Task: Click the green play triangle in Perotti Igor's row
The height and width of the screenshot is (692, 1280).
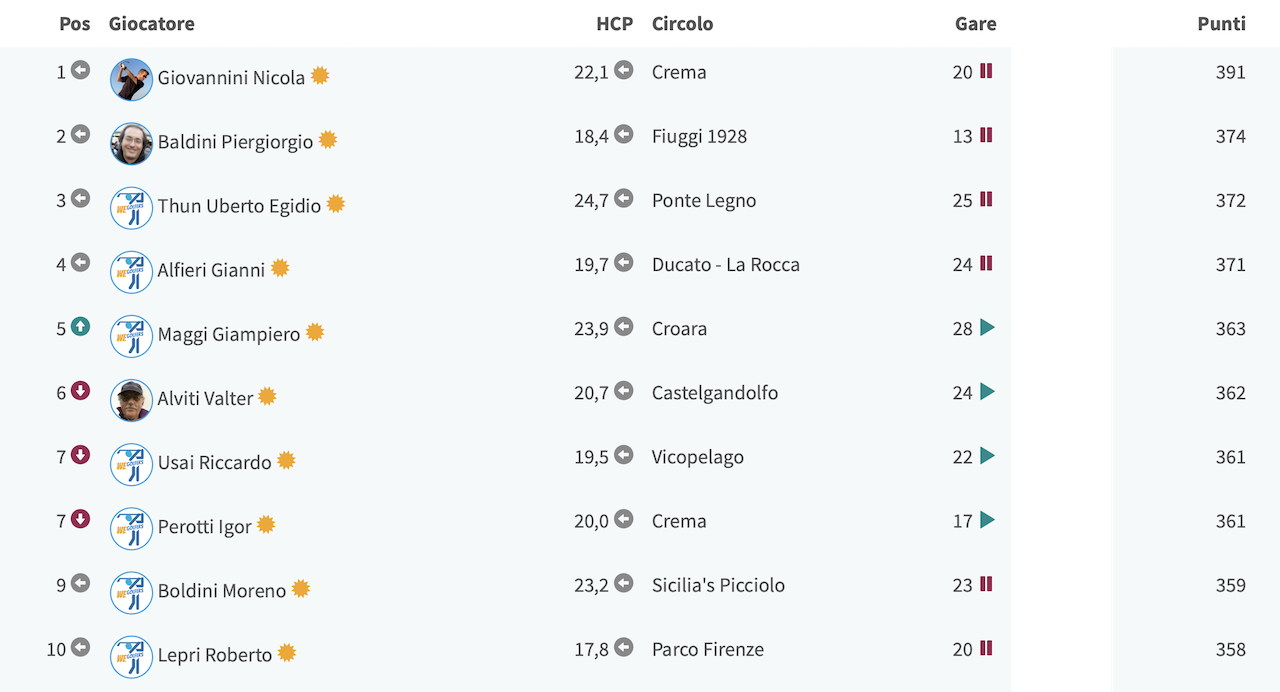Action: point(987,519)
